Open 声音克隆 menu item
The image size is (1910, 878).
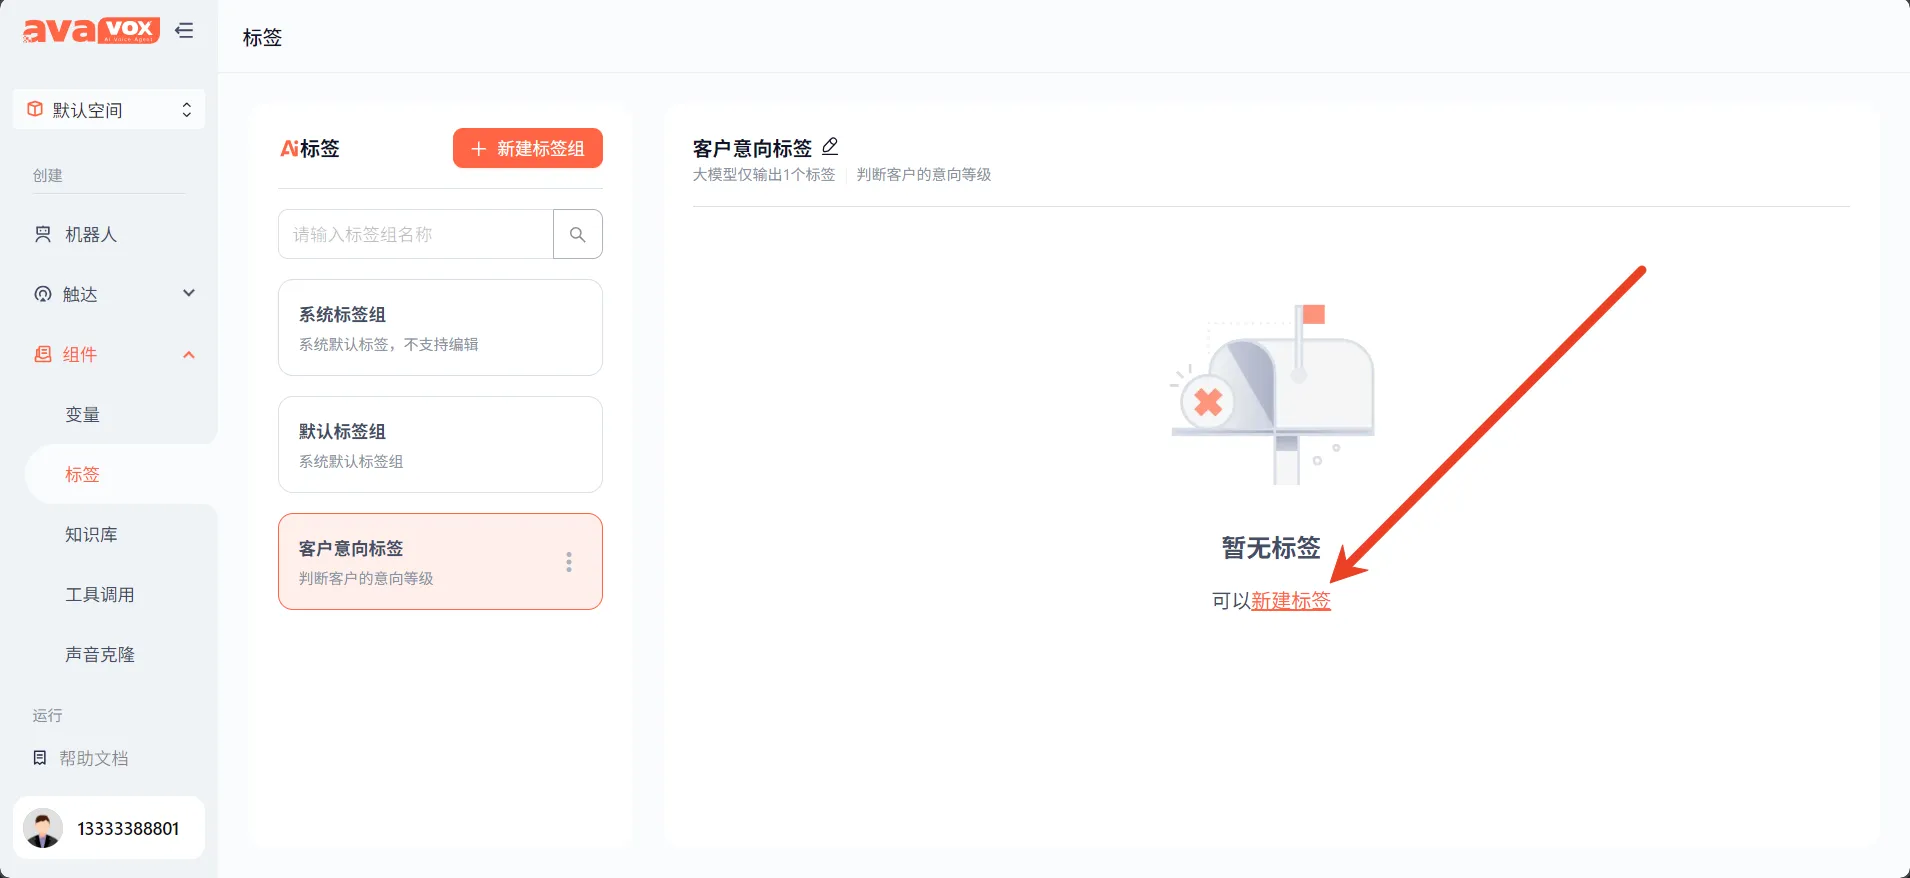pyautogui.click(x=99, y=654)
